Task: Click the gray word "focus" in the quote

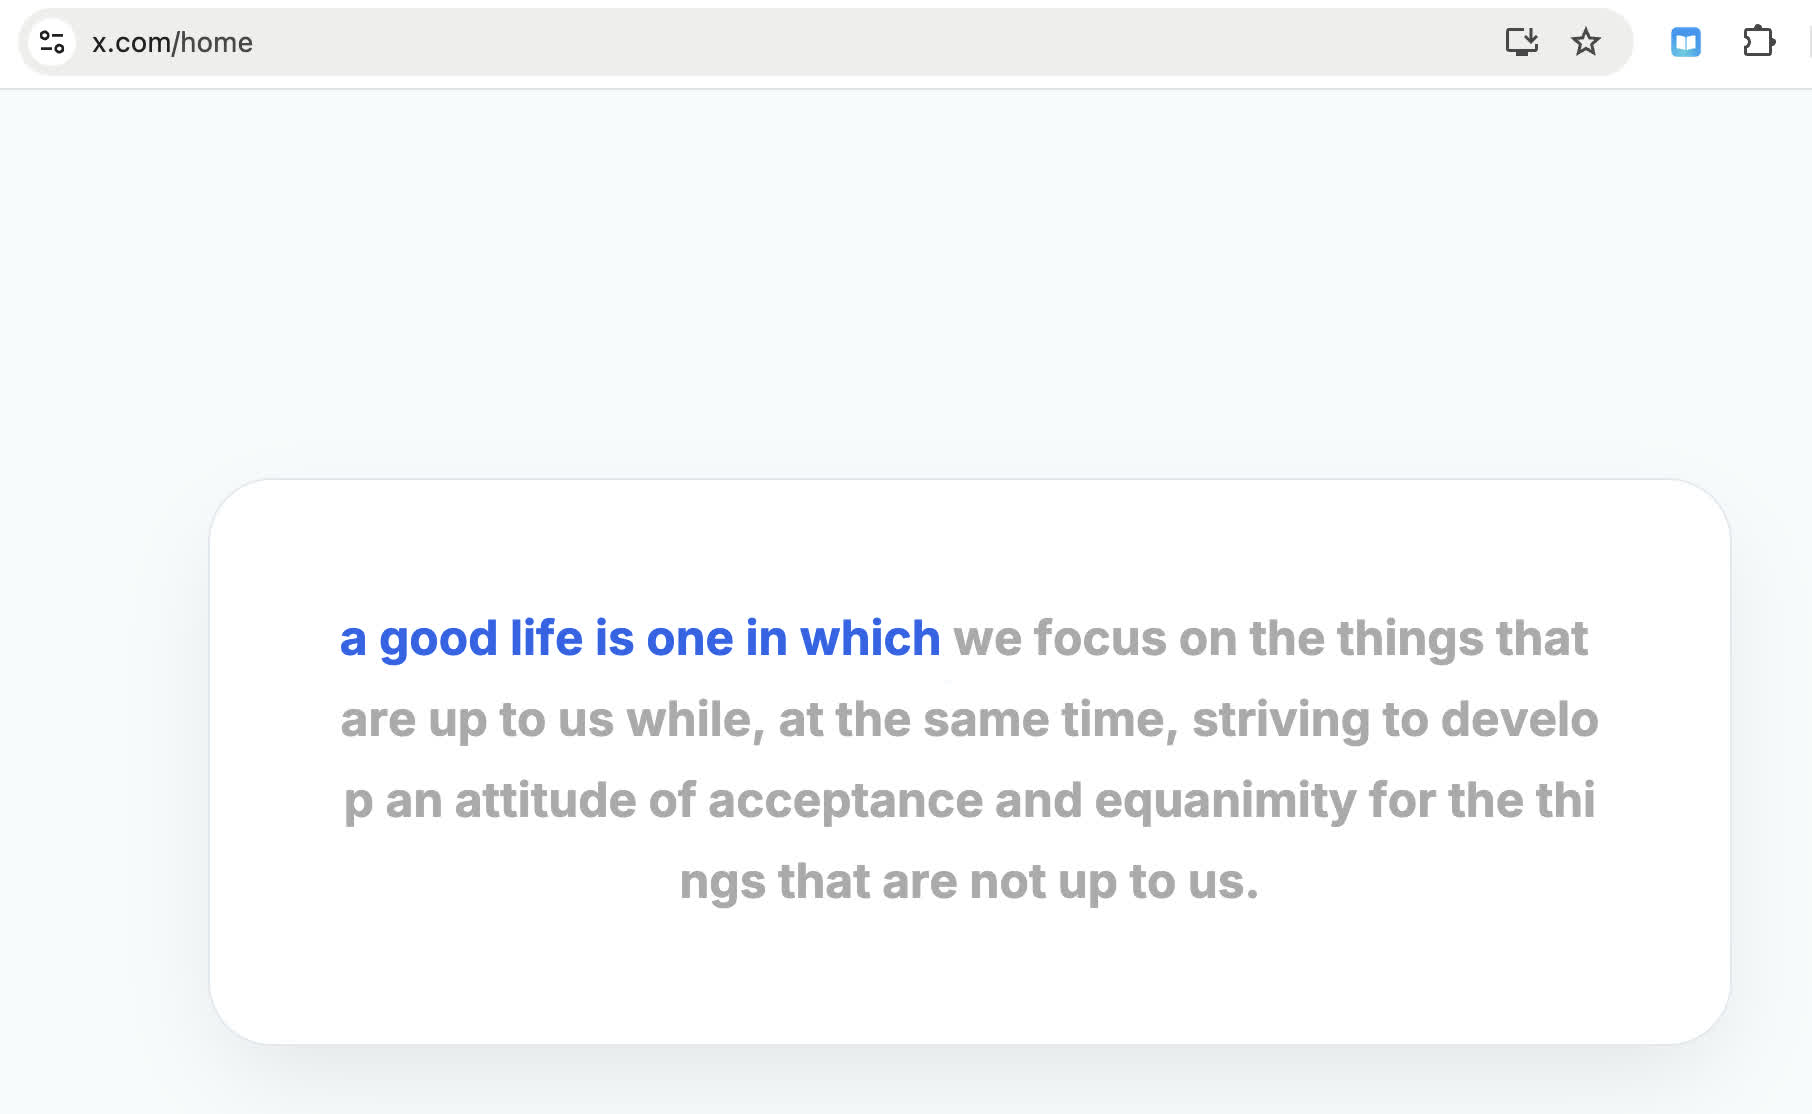Action: pyautogui.click(x=1100, y=638)
